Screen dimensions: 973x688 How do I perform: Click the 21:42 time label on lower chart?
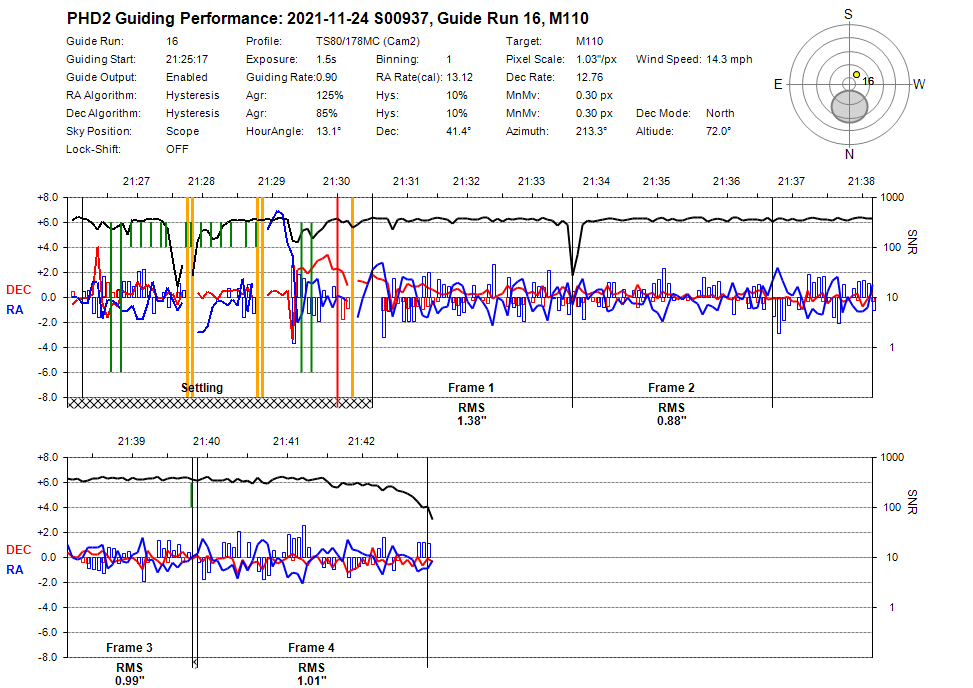click(x=361, y=442)
